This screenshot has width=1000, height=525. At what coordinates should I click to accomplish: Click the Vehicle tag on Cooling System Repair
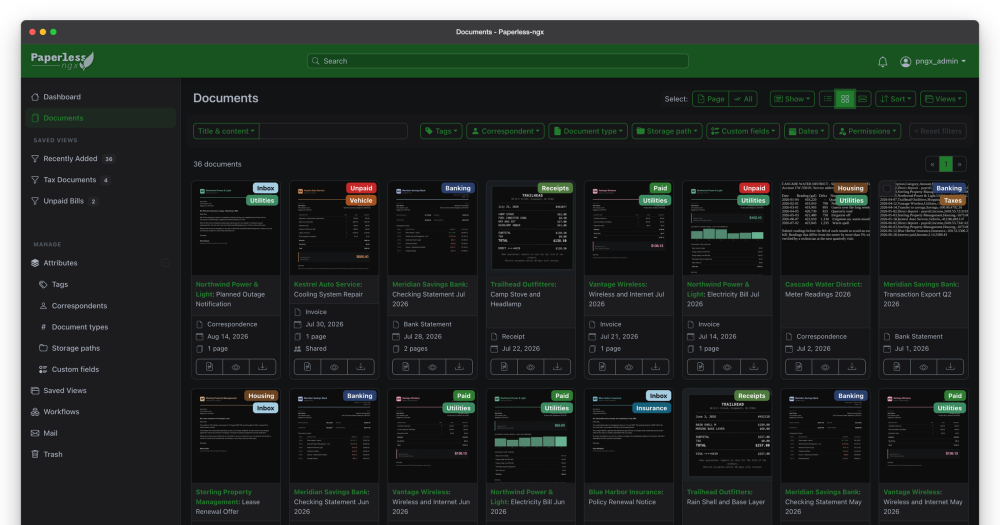pyautogui.click(x=360, y=200)
